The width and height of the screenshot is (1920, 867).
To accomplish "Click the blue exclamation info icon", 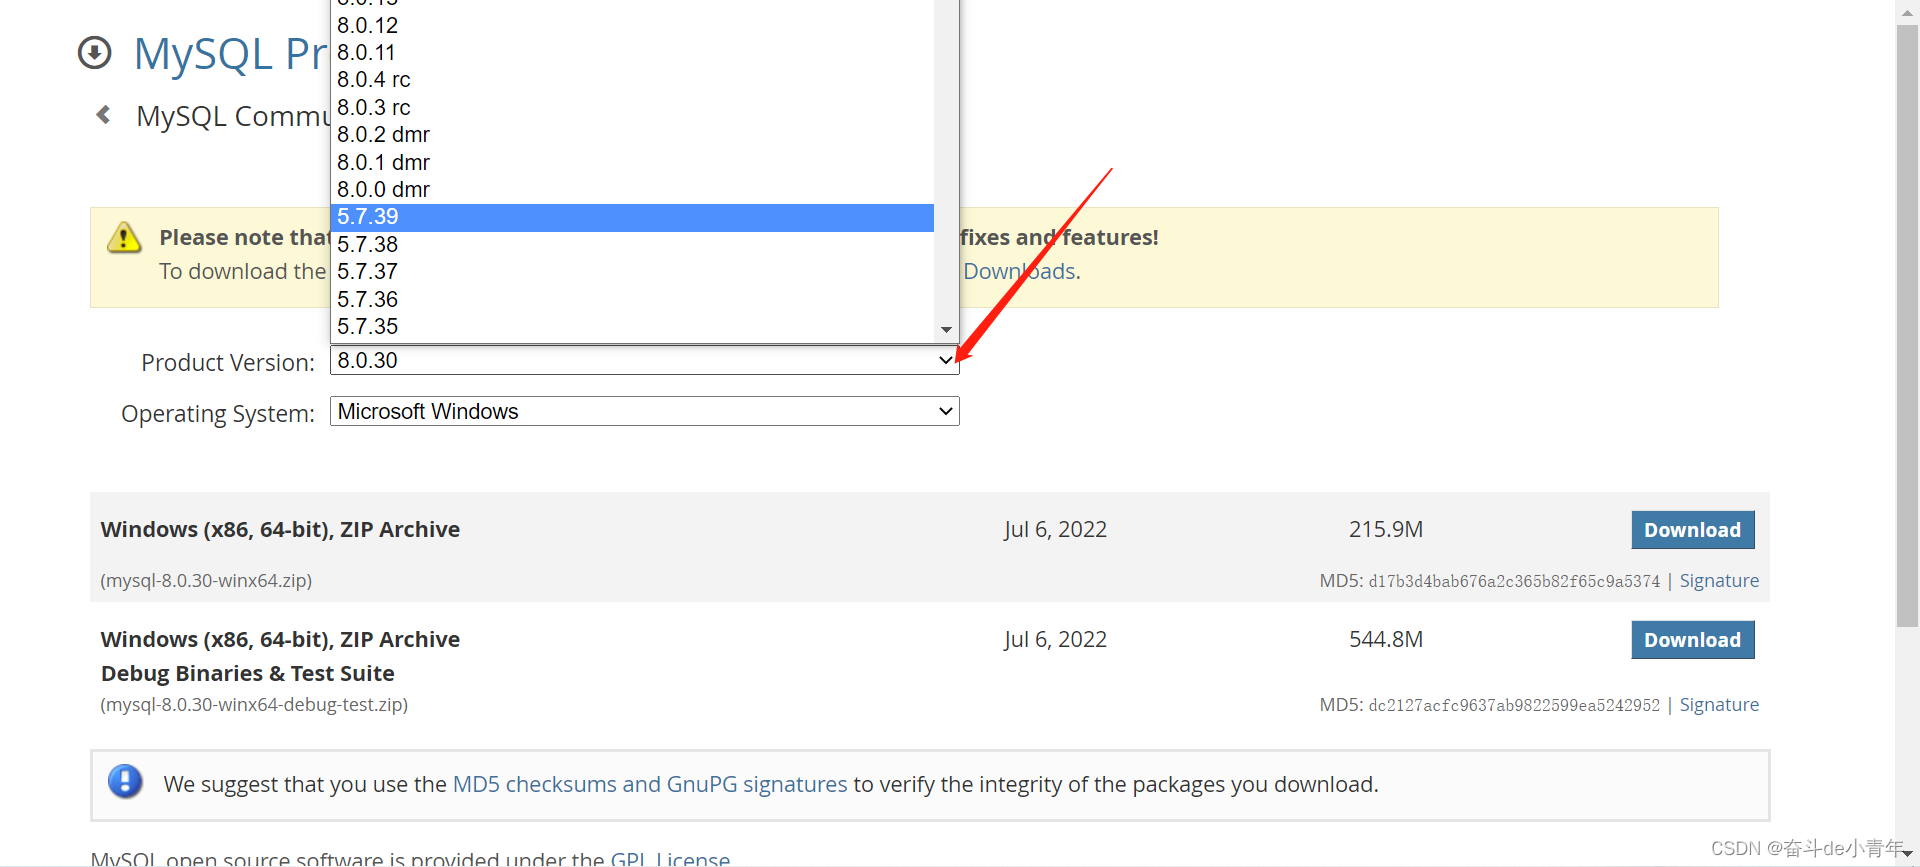I will (x=125, y=781).
